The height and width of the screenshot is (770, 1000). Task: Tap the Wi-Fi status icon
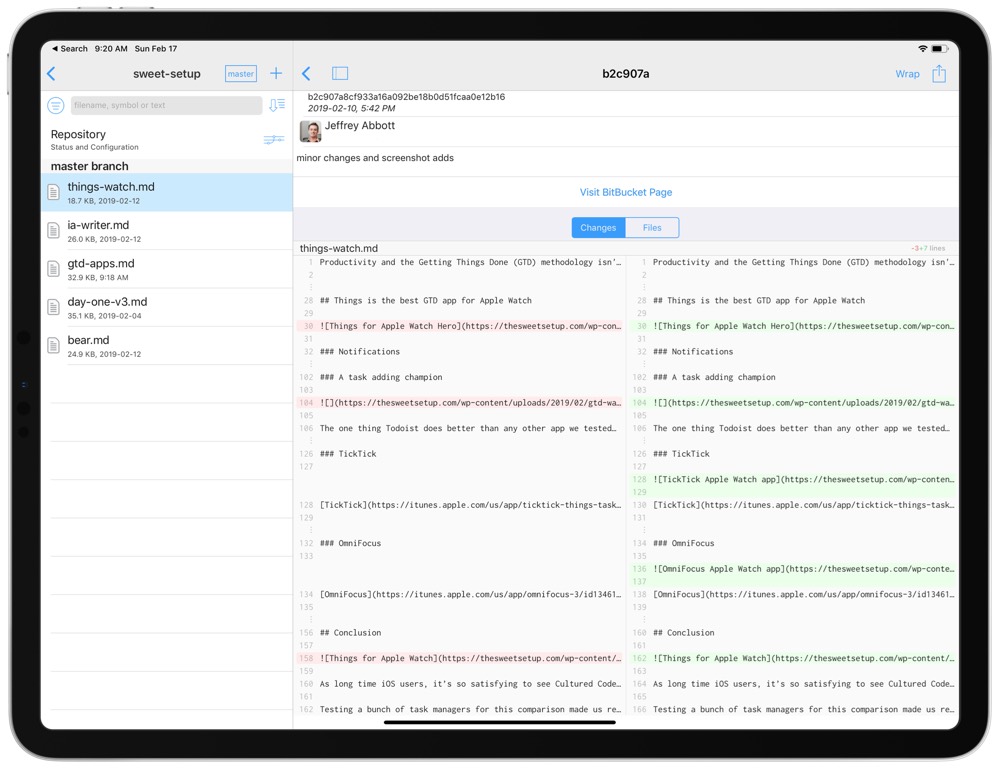pyautogui.click(x=922, y=48)
